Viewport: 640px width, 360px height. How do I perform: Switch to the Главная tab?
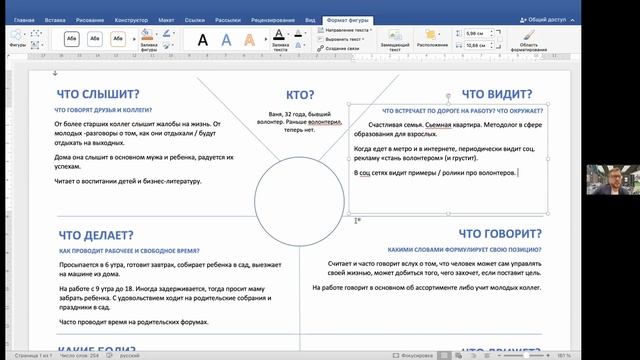(x=24, y=20)
